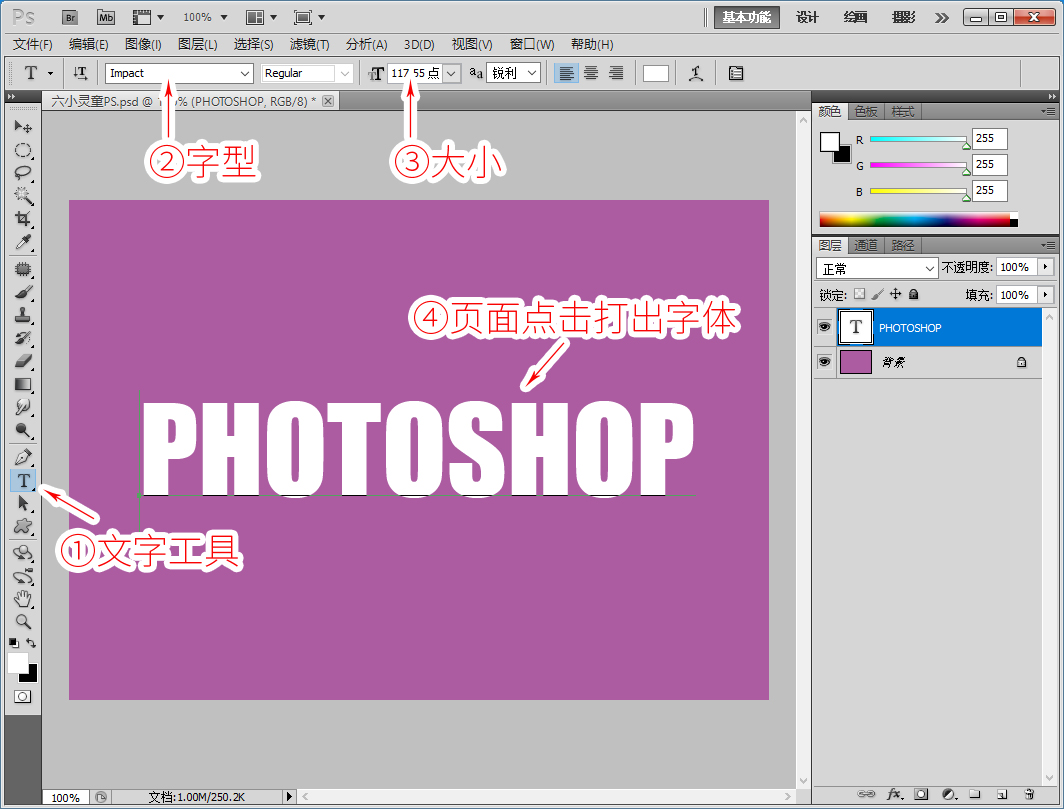Viewport: 1064px width, 809px height.
Task: Click the text color swatch in options bar
Action: tap(656, 73)
